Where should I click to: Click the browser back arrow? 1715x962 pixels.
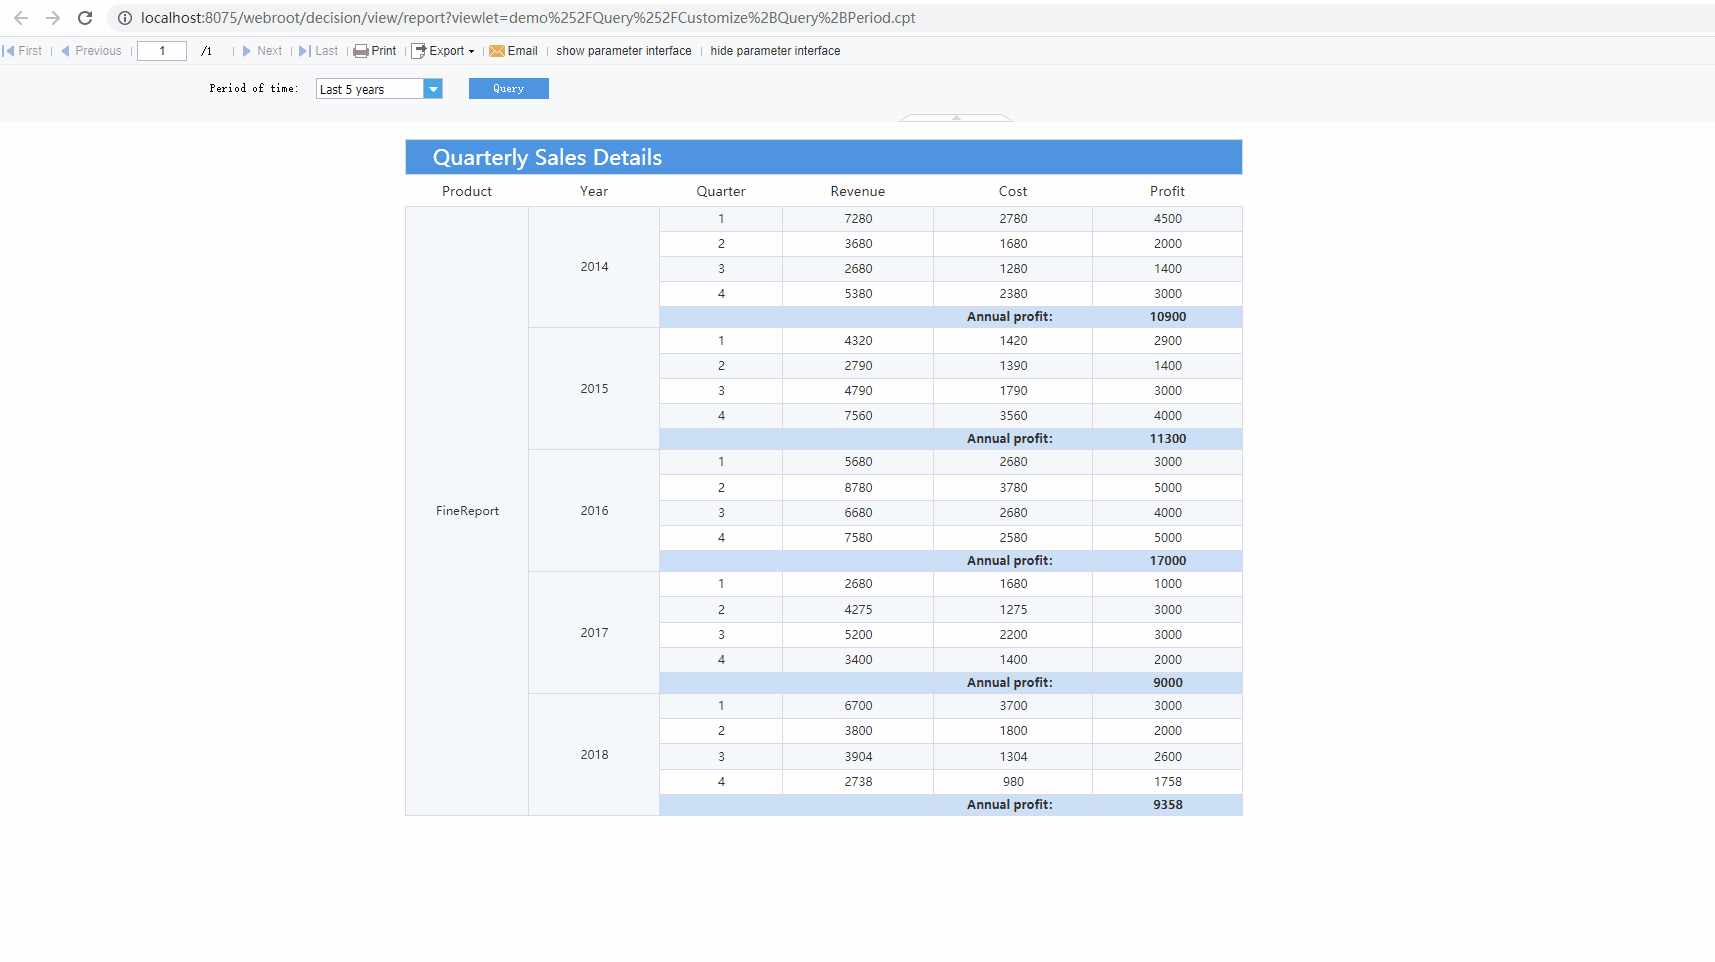coord(21,18)
